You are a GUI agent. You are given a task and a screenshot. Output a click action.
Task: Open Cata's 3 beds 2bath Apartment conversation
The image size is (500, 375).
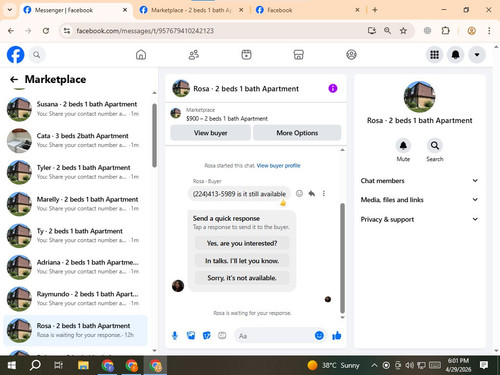point(75,141)
